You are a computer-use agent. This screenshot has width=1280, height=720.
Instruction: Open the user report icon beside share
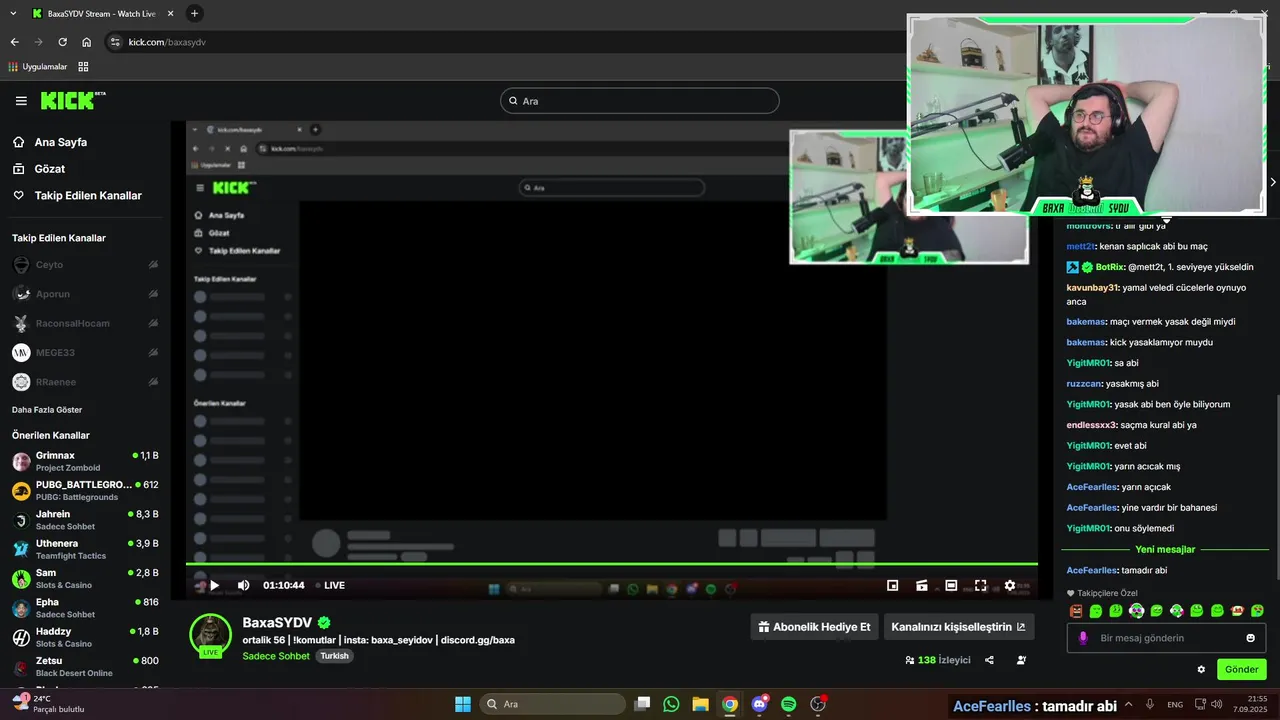1021,660
